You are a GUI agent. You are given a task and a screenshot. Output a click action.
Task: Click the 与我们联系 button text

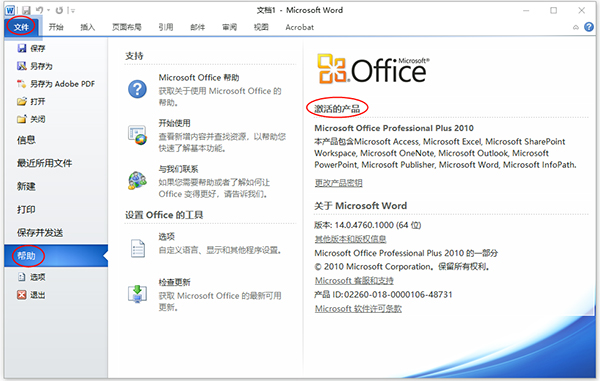(178, 169)
